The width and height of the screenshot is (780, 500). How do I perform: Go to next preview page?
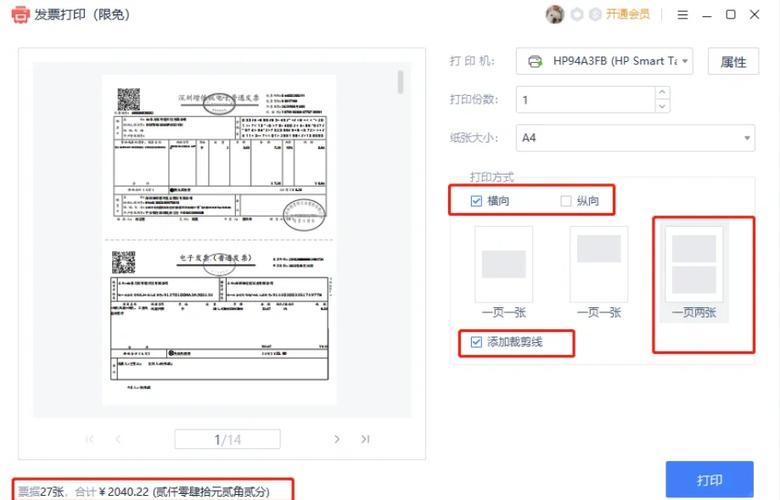[337, 439]
